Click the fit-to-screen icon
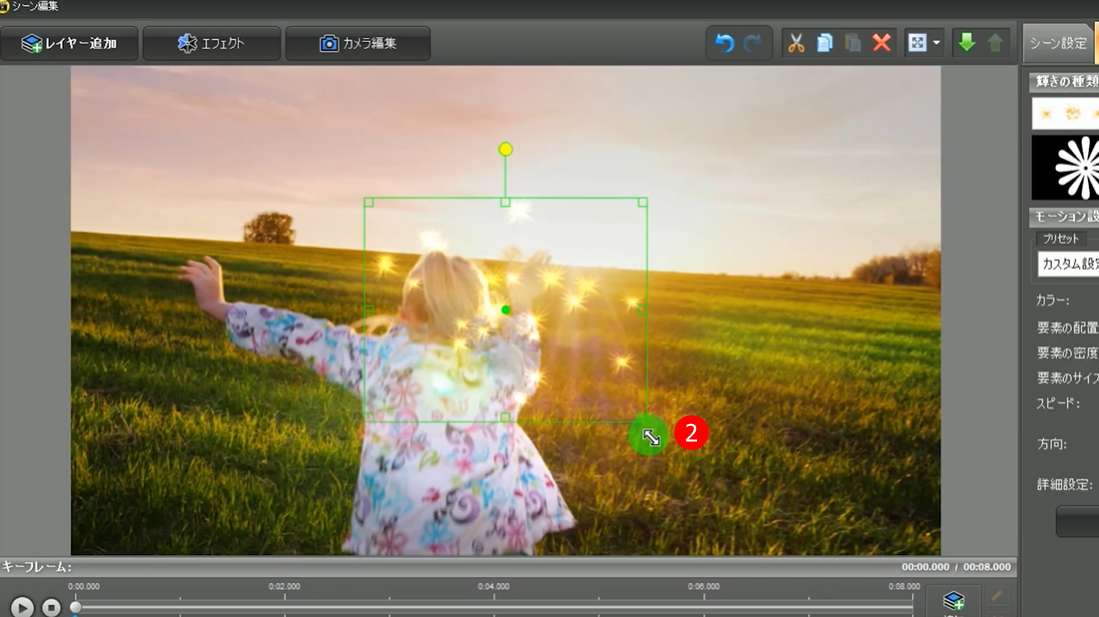 [x=917, y=43]
